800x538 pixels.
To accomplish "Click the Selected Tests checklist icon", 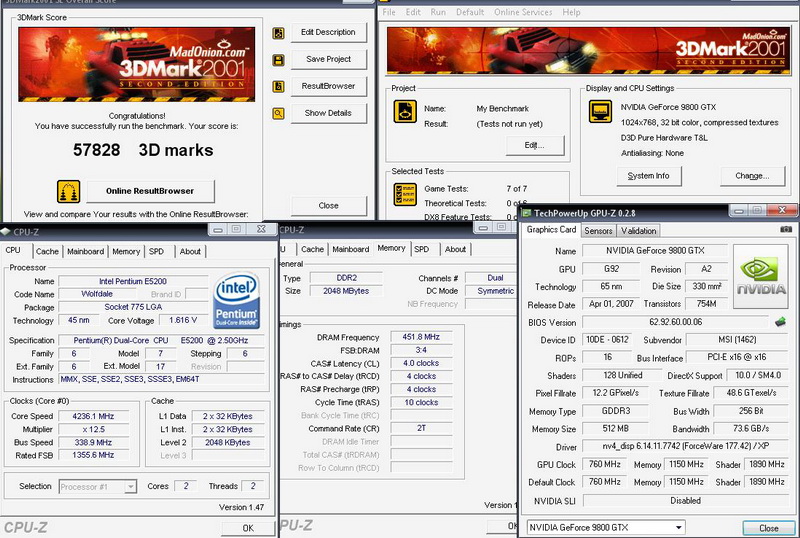I will pos(405,195).
